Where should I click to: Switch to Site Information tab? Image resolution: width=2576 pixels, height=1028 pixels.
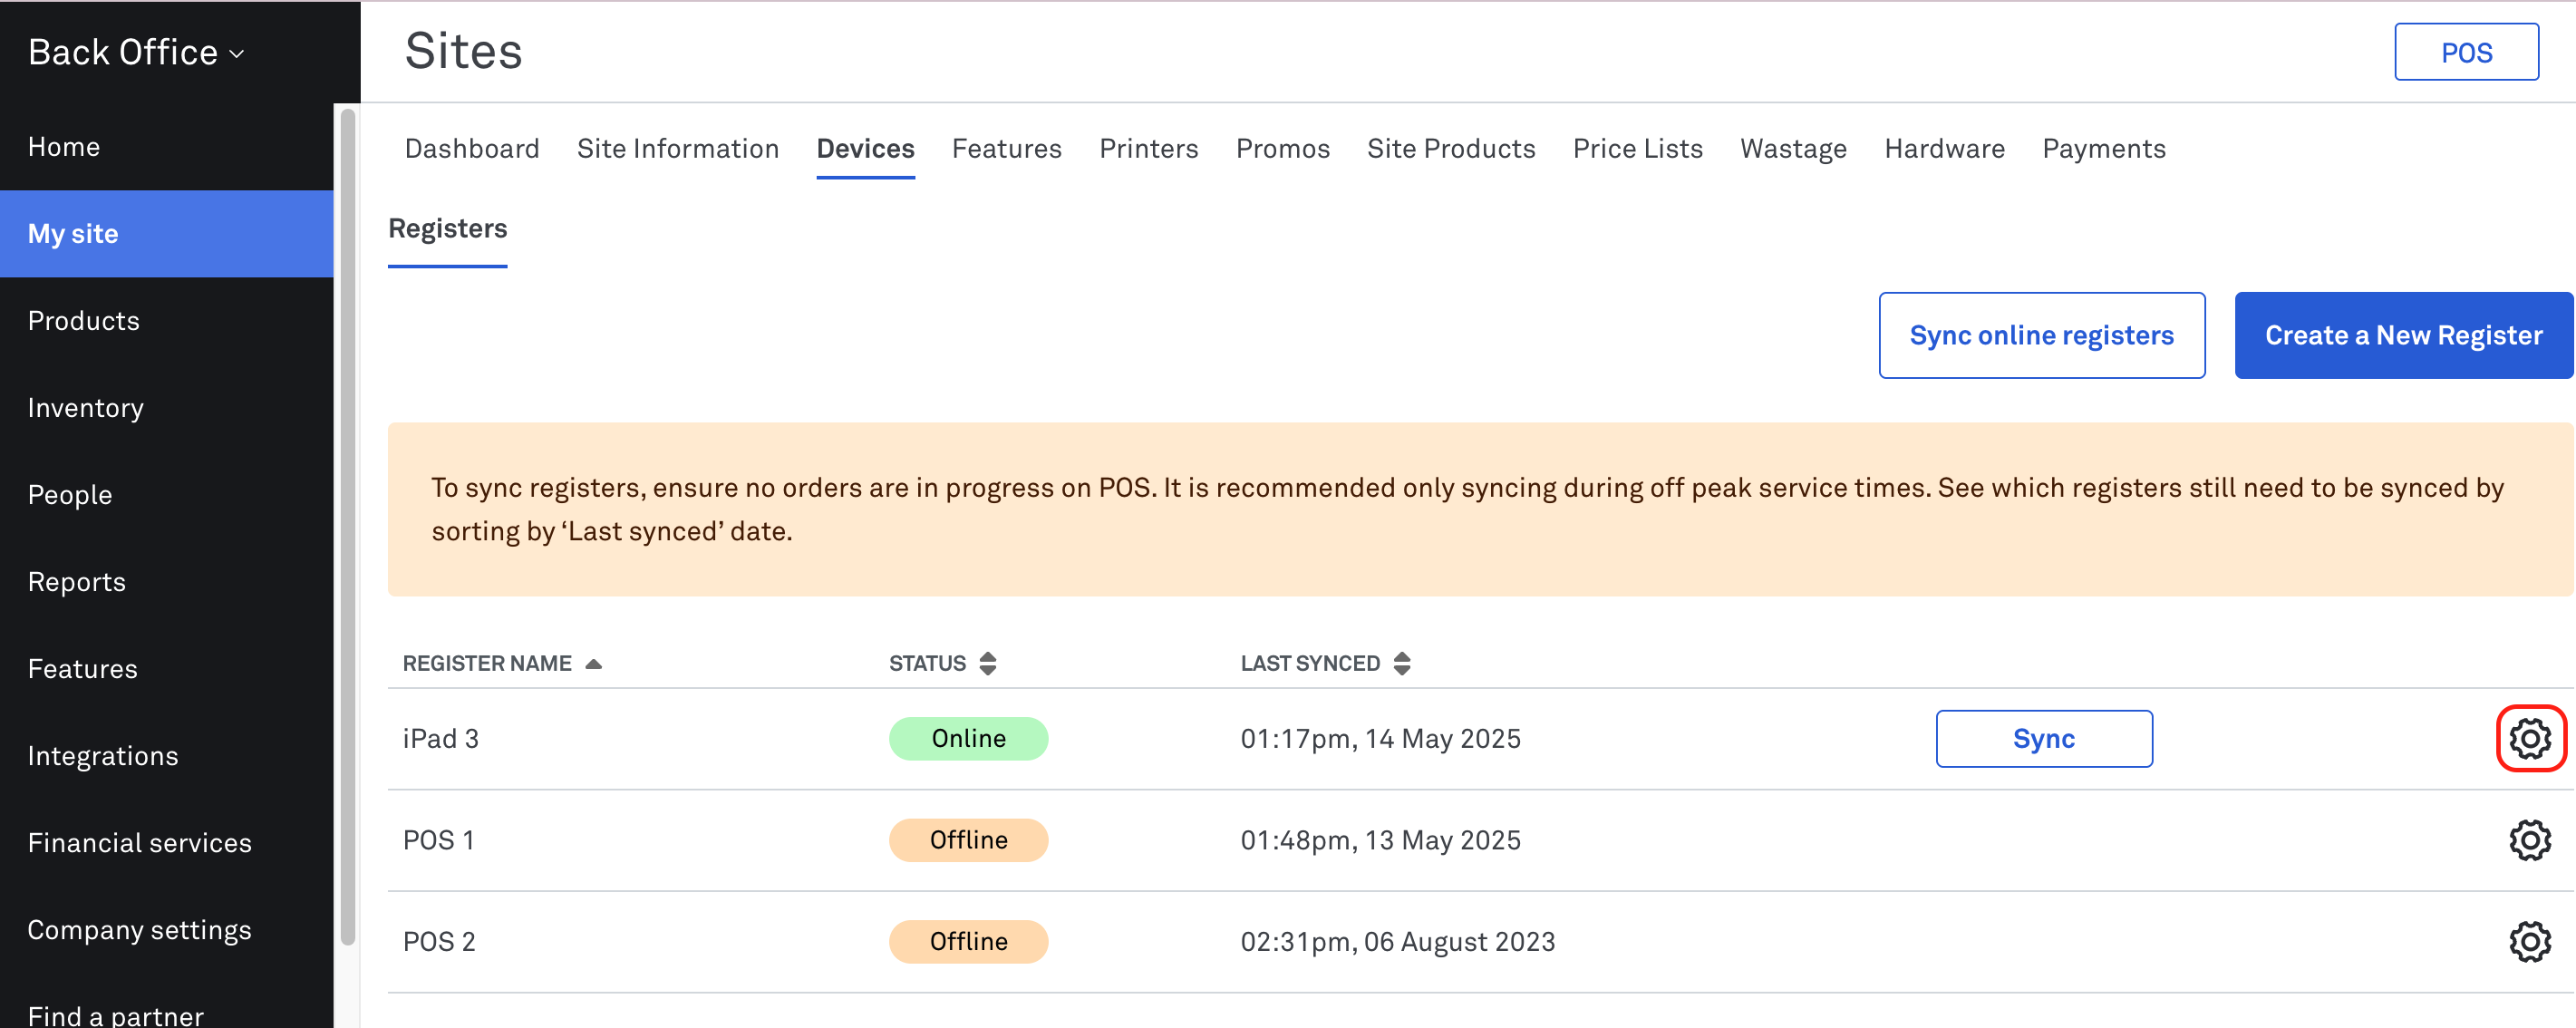[678, 148]
